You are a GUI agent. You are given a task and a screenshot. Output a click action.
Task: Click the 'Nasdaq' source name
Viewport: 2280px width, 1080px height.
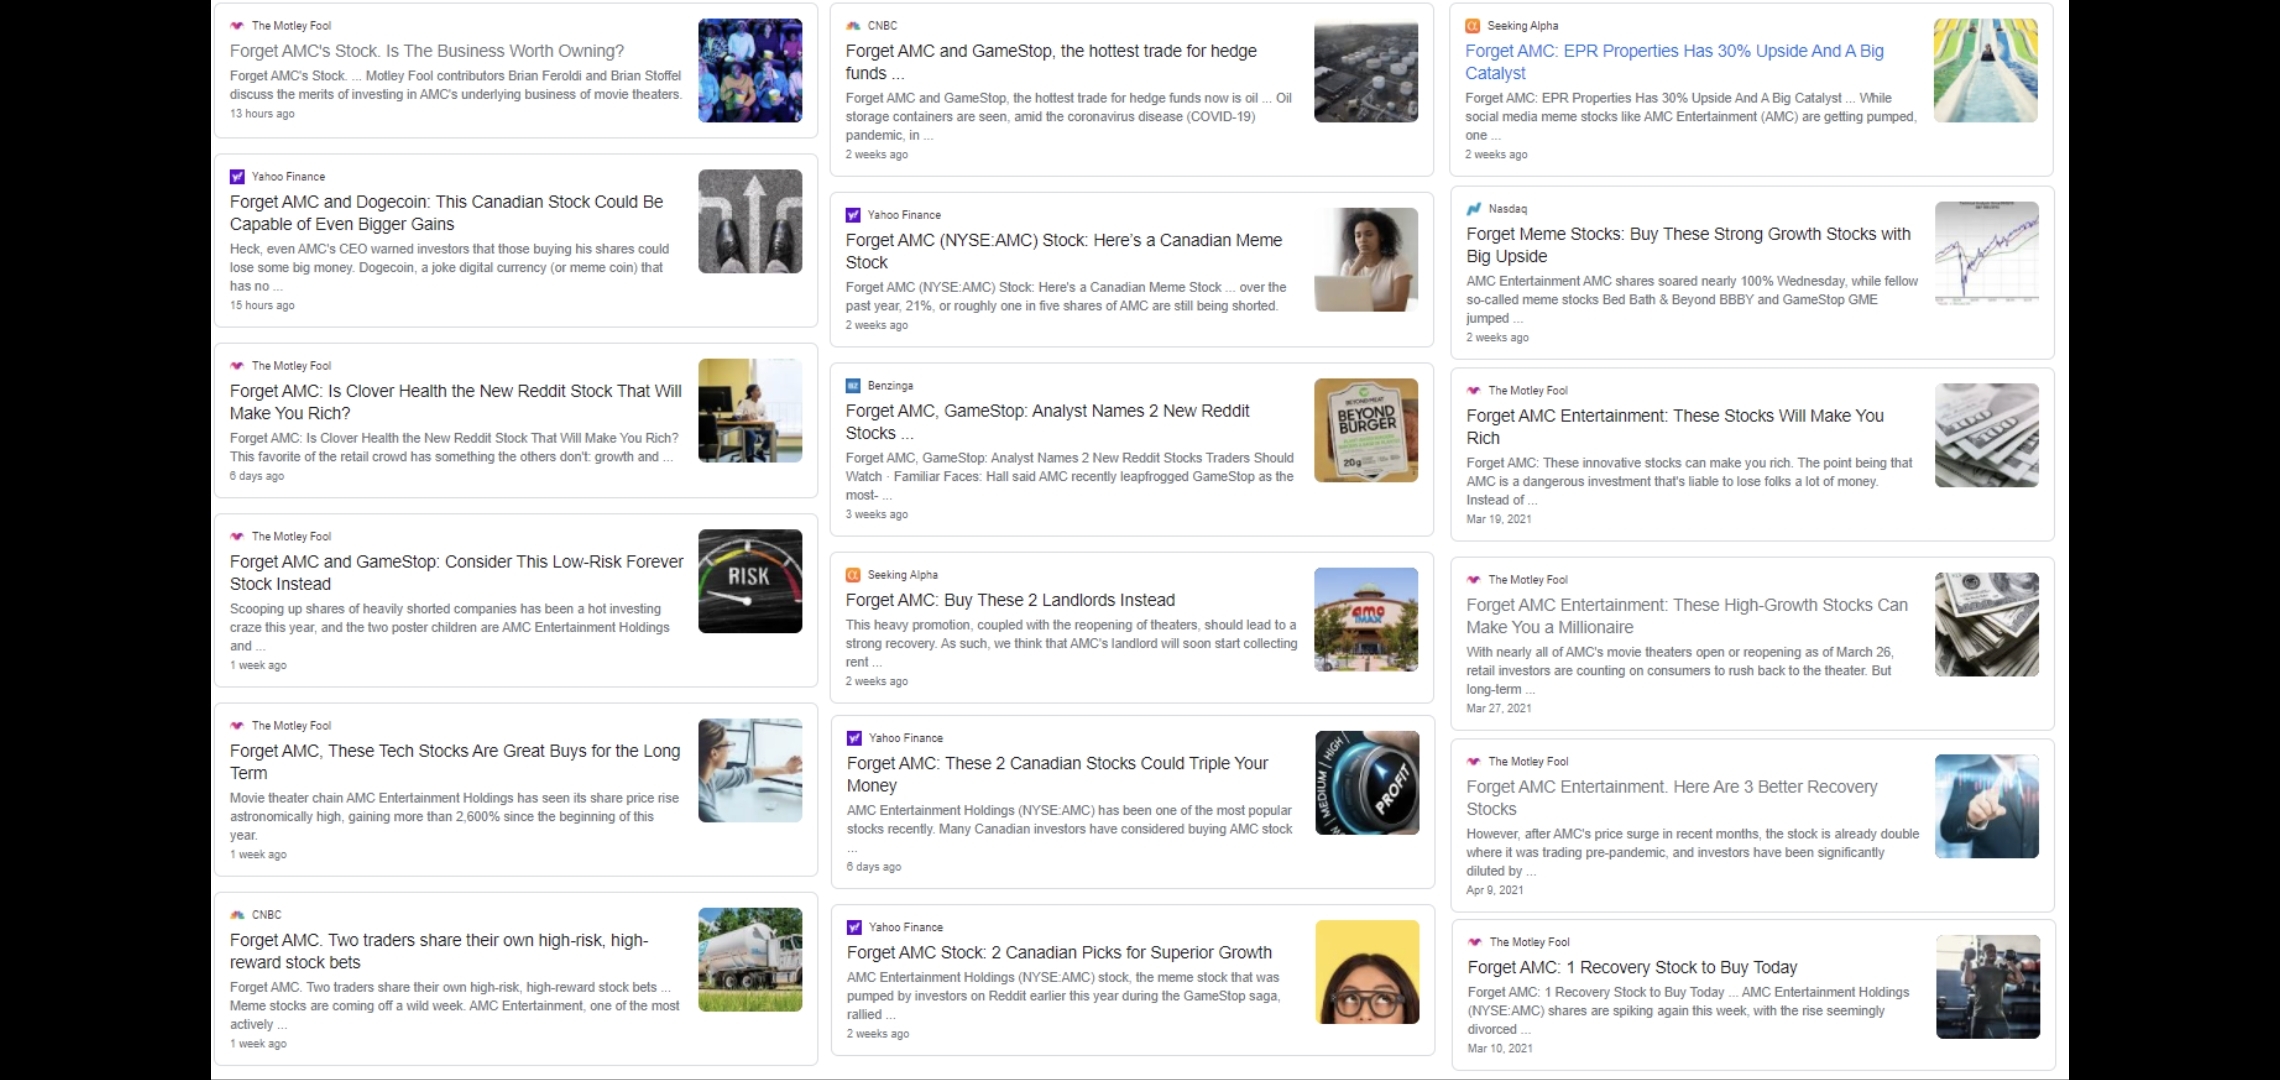pos(1507,209)
